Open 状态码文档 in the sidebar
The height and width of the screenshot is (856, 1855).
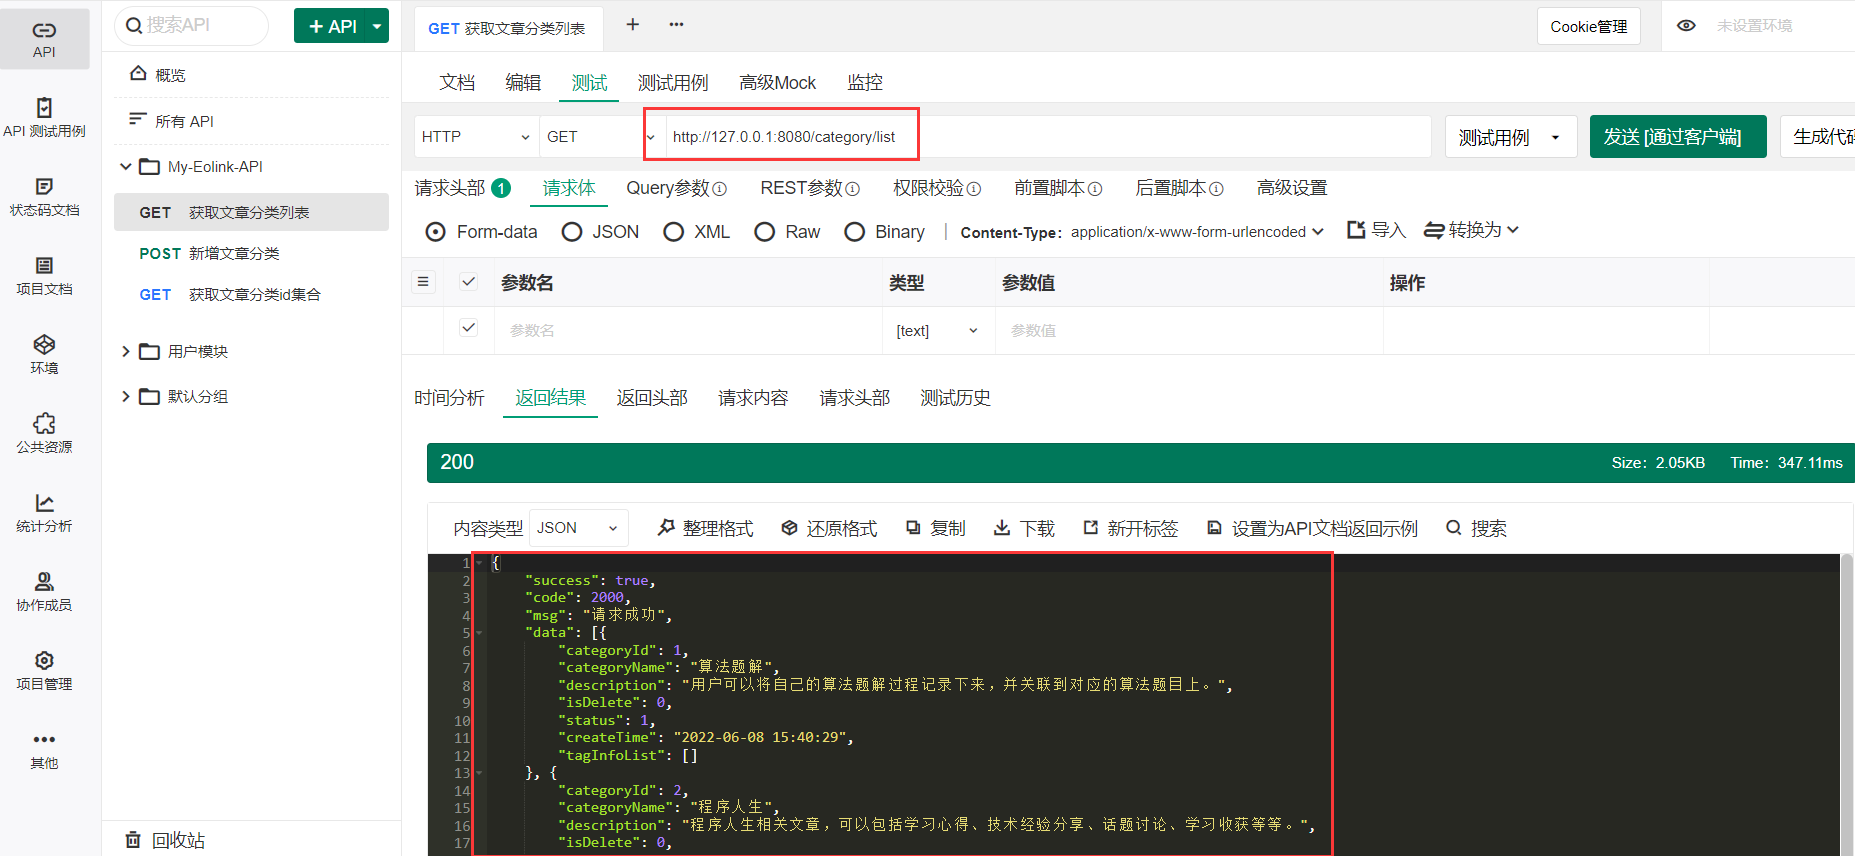[x=44, y=197]
